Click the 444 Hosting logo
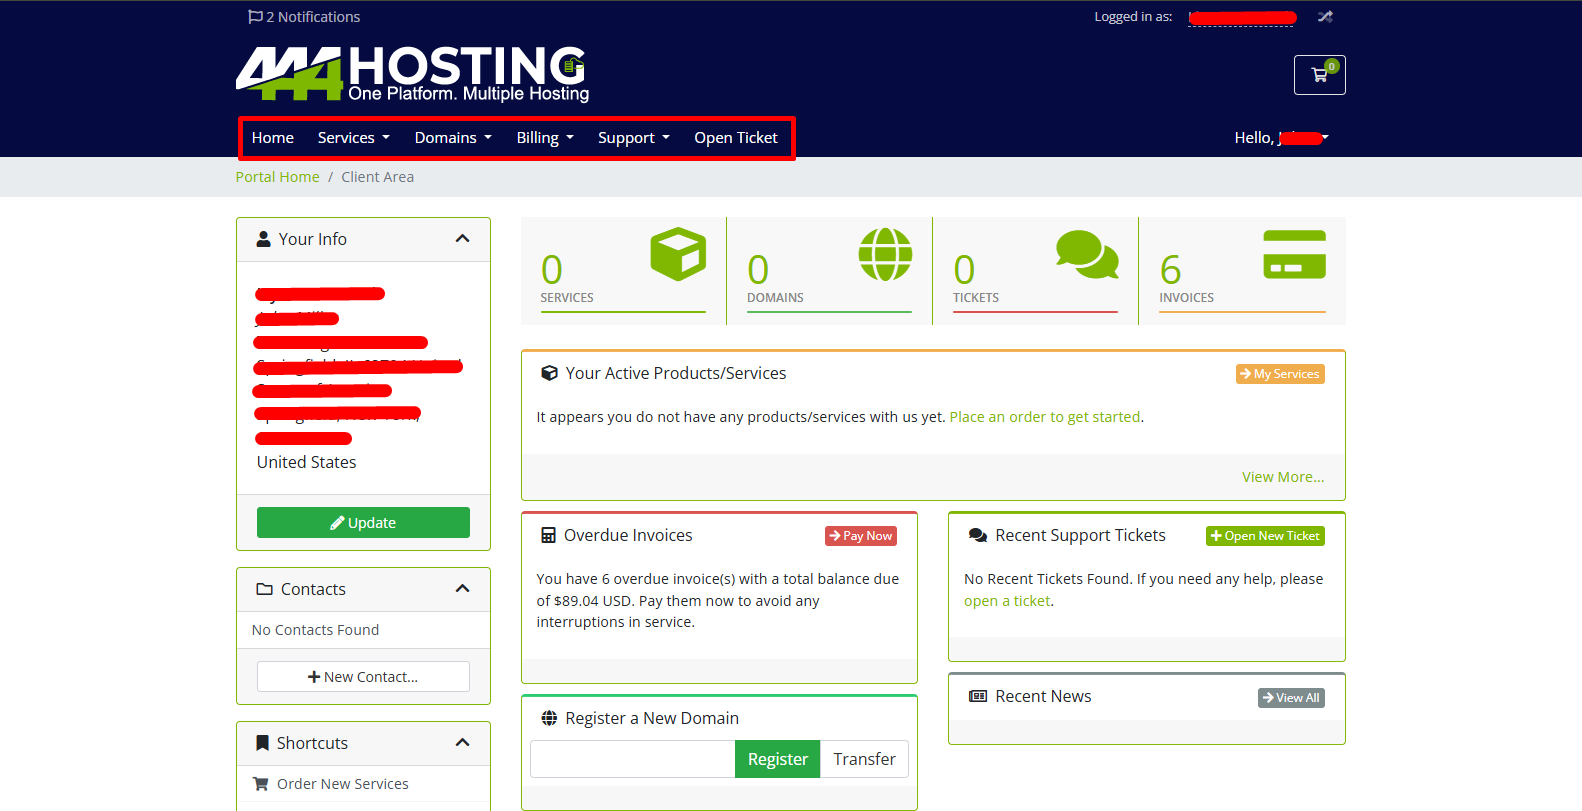This screenshot has height=811, width=1582. [412, 74]
